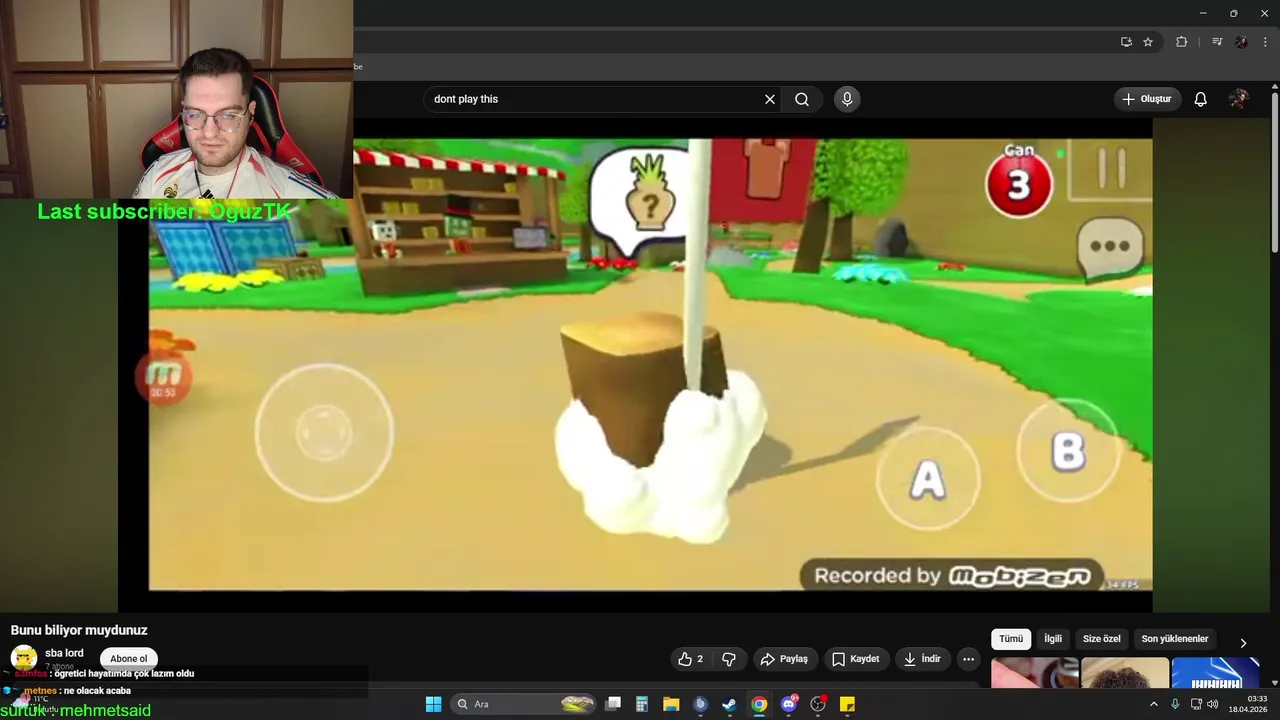Viewport: 1280px width, 720px height.
Task: Click the first suggested video thumbnail
Action: coord(1035,673)
